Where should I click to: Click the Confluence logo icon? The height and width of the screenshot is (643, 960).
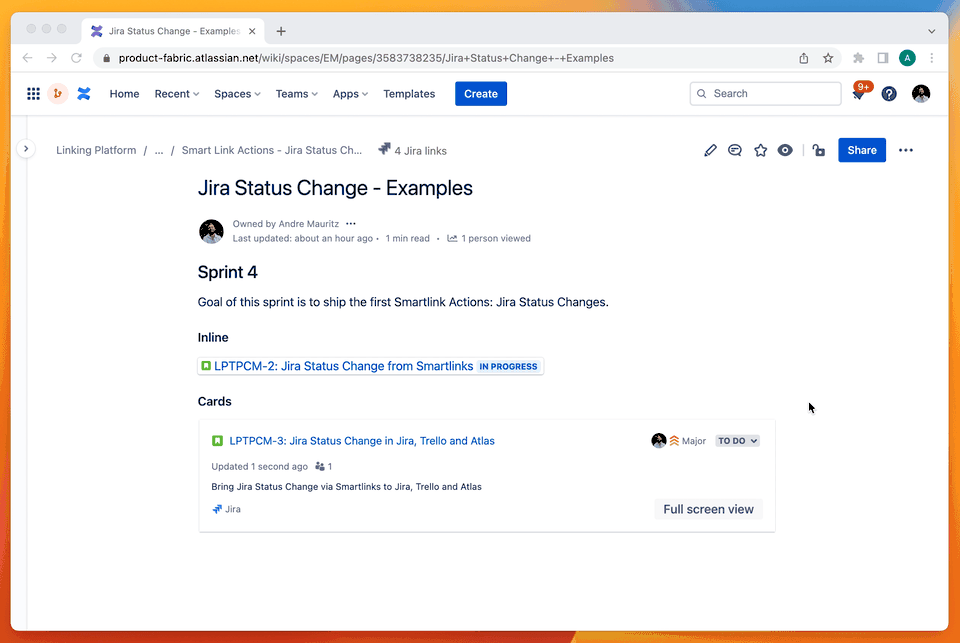pyautogui.click(x=84, y=94)
